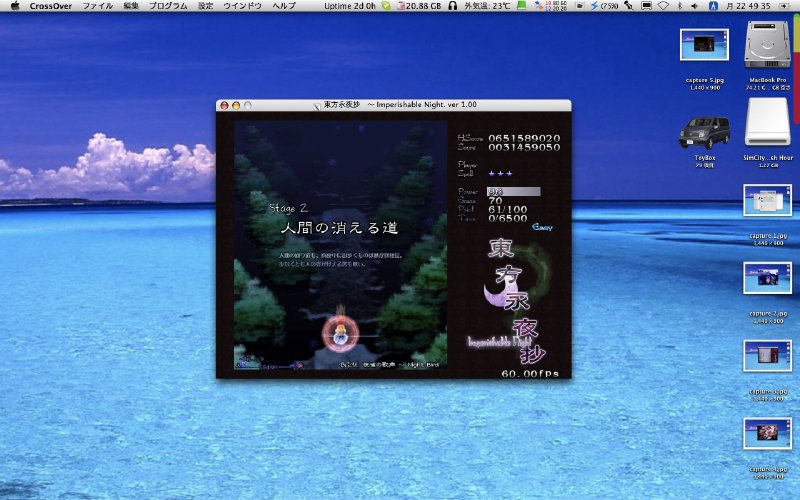Screen dimensions: 800x500
Task: Open the 編集 menu
Action: (x=131, y=6)
